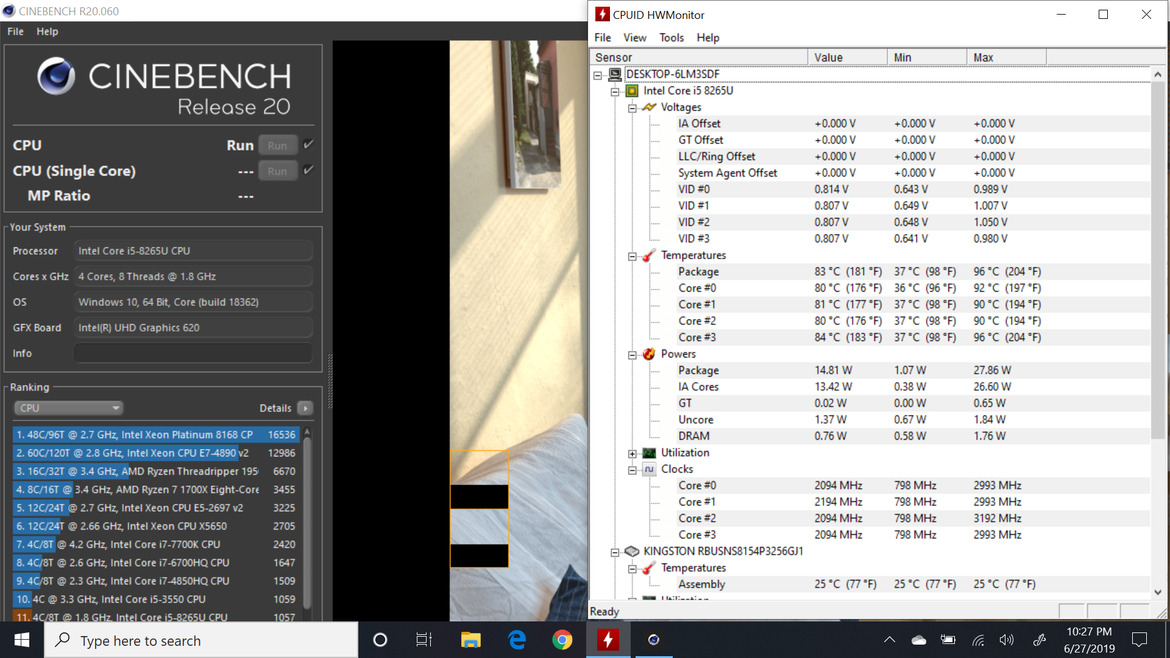Click the Cinebench Info input field
Screen dimensions: 1170x658
193,353
